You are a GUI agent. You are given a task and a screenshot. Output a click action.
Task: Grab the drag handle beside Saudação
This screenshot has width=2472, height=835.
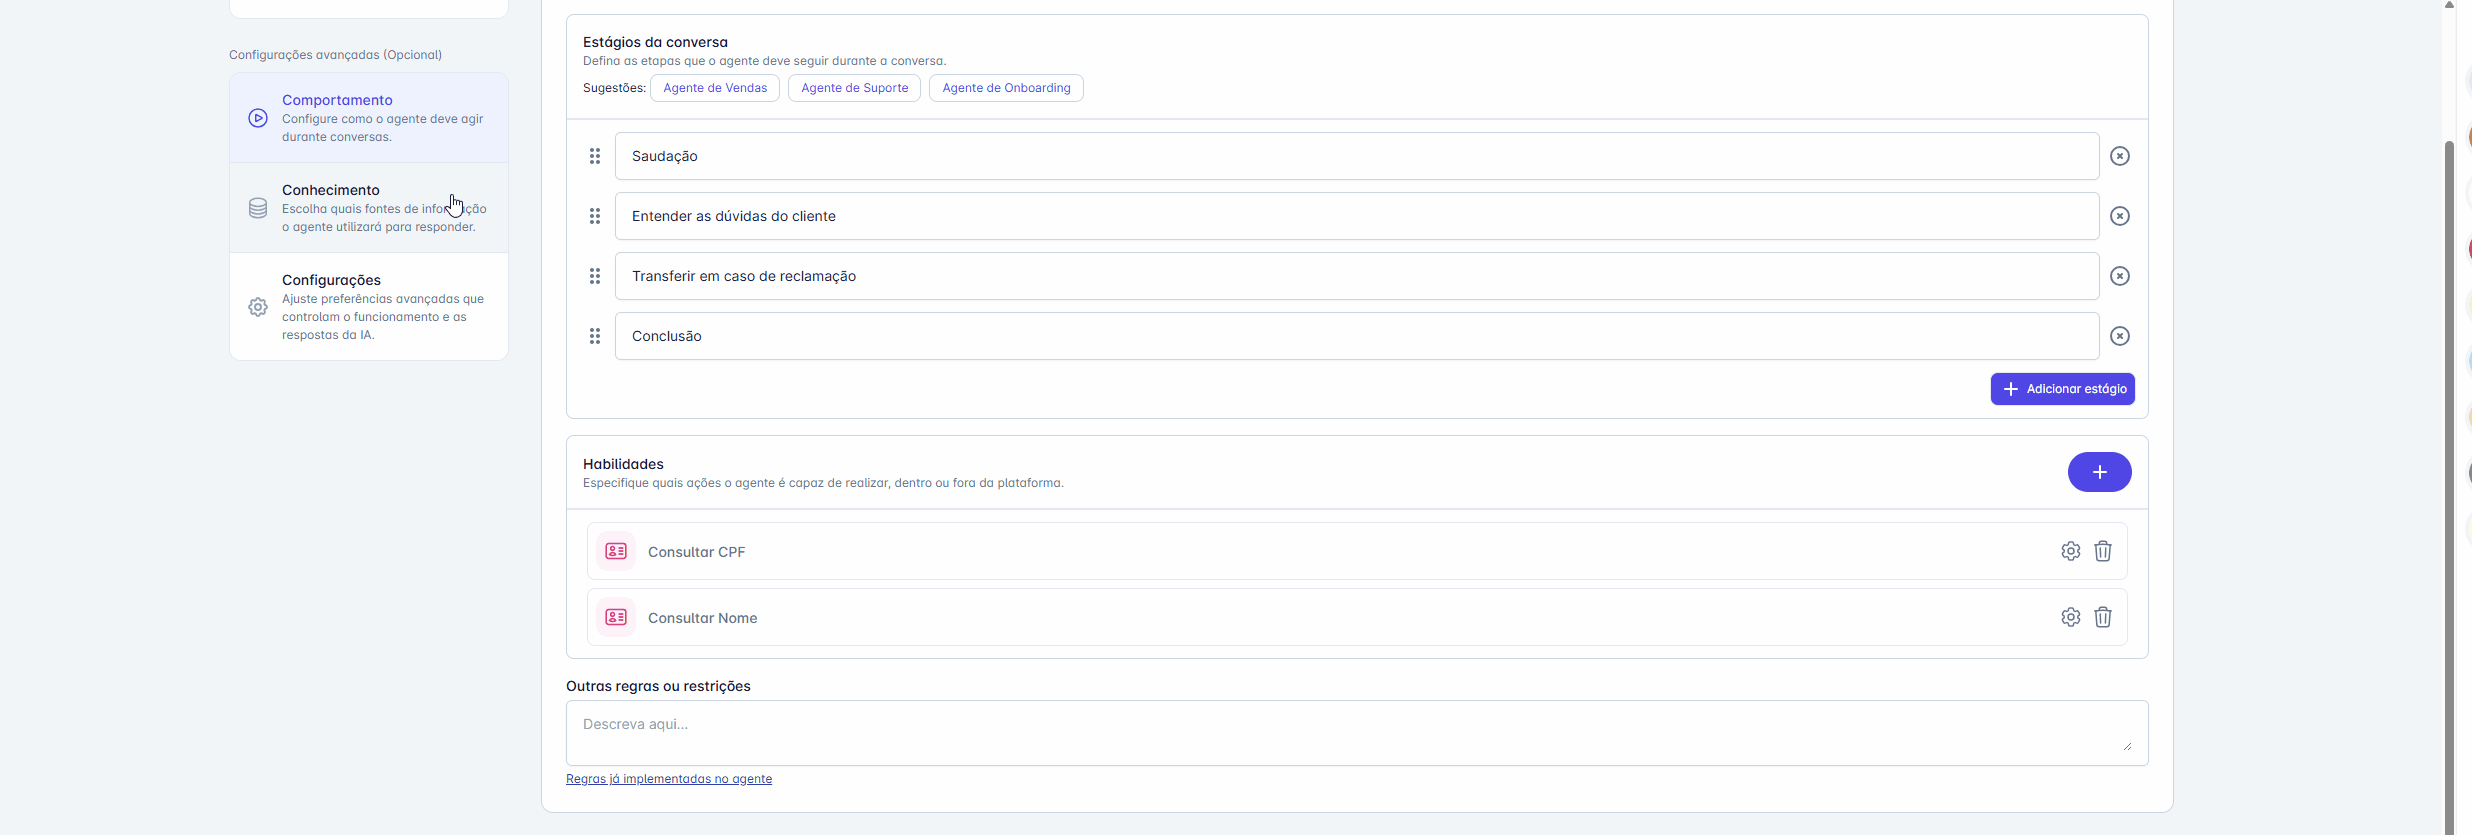(x=595, y=156)
